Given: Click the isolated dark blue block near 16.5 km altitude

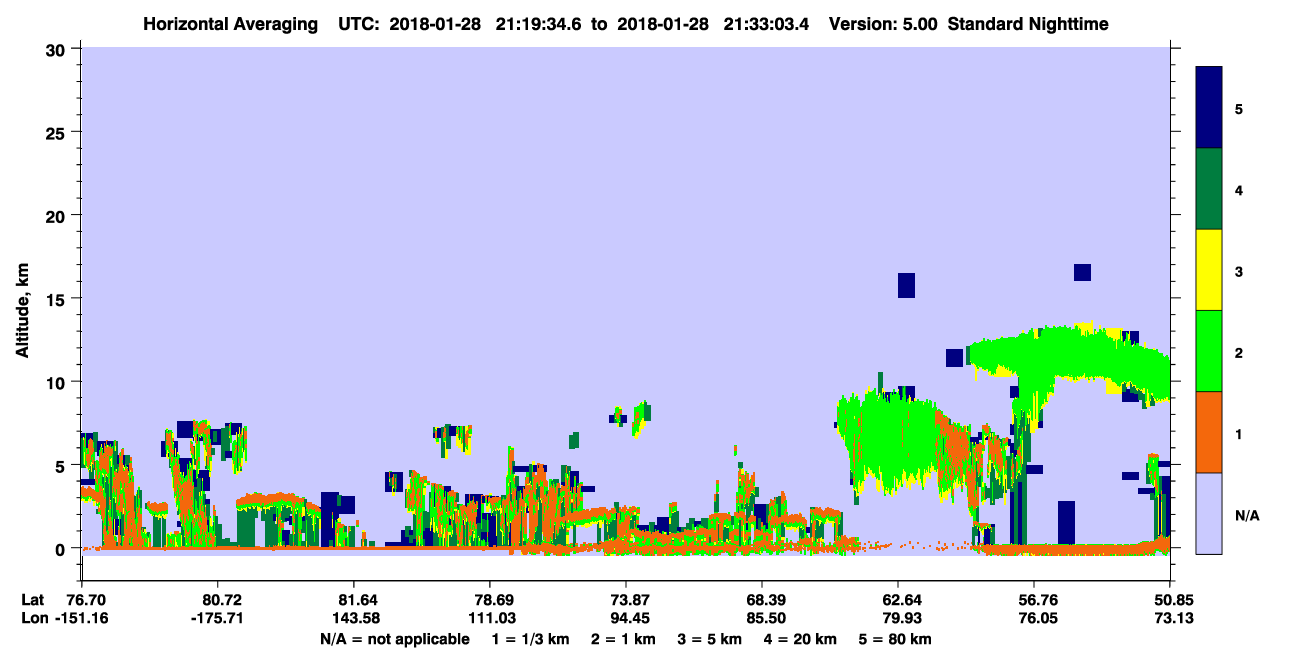Looking at the screenshot, I should tap(1082, 272).
